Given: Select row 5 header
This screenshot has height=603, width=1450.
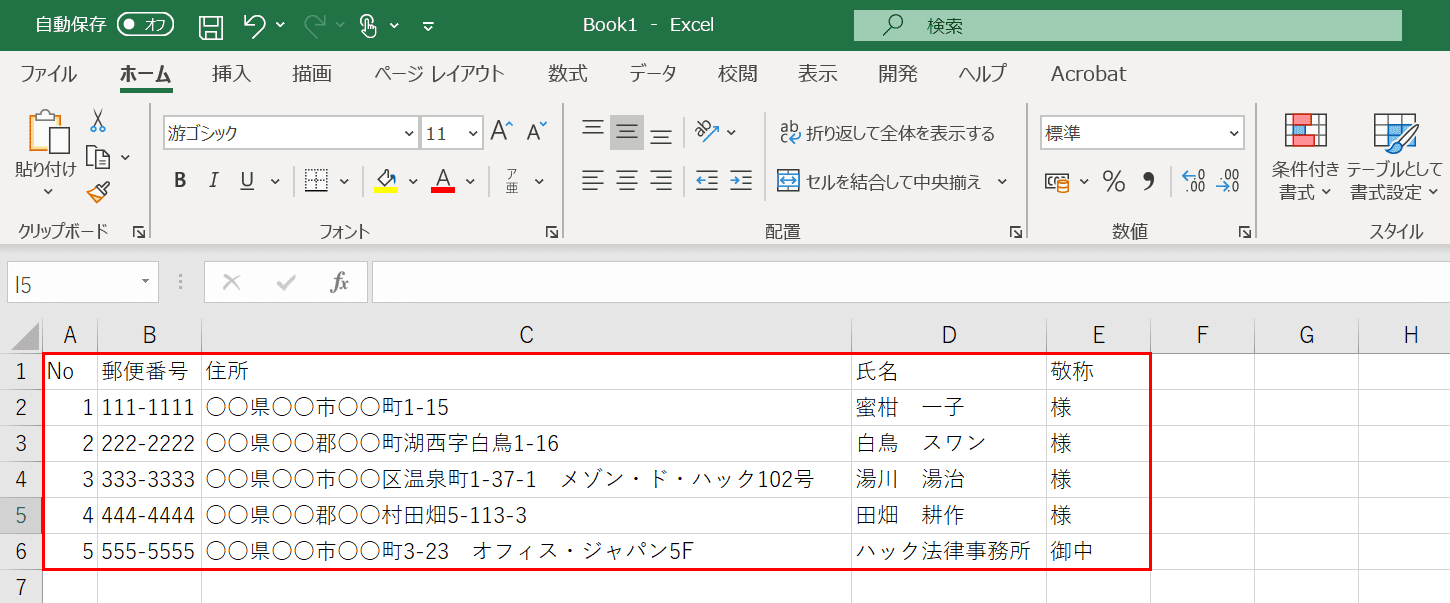Looking at the screenshot, I should click(21, 516).
